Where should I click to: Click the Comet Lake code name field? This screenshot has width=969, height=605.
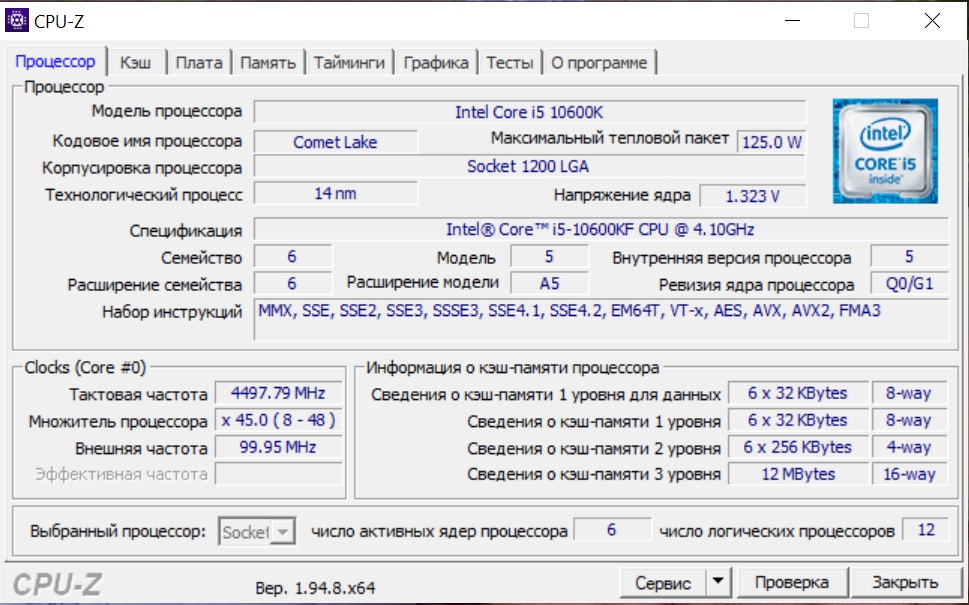335,142
